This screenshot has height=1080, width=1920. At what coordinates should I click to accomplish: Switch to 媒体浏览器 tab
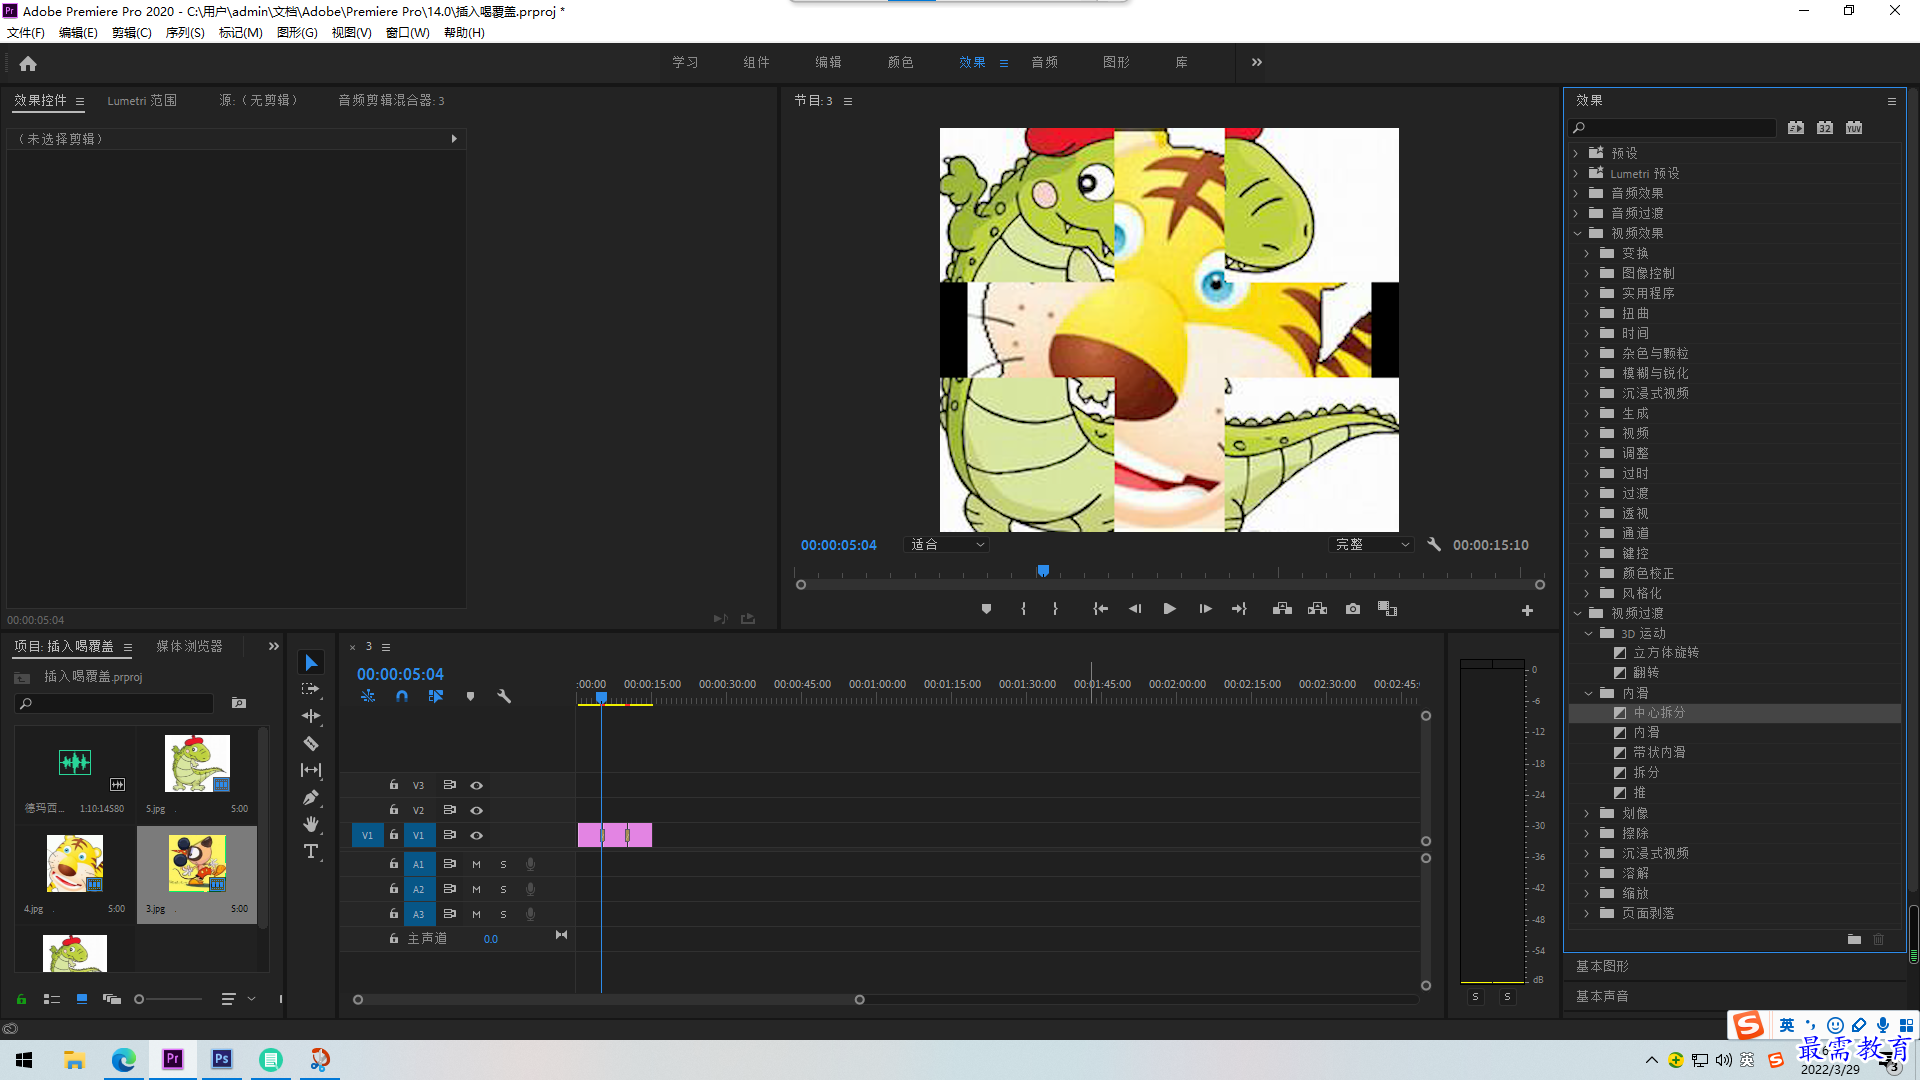189,647
